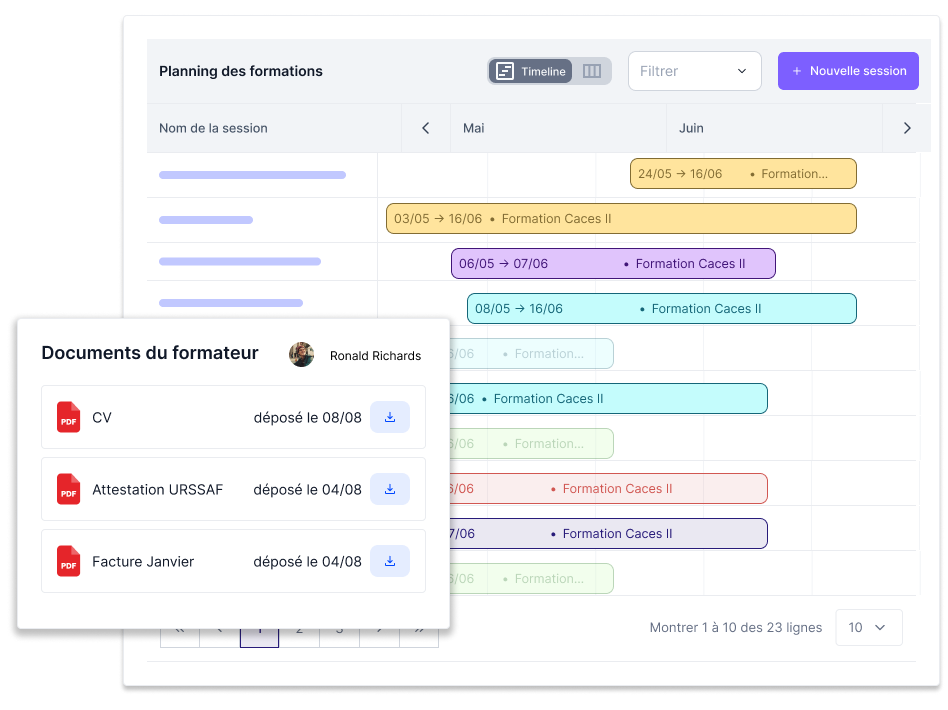
Task: Click the Timeline view icon
Action: (505, 71)
